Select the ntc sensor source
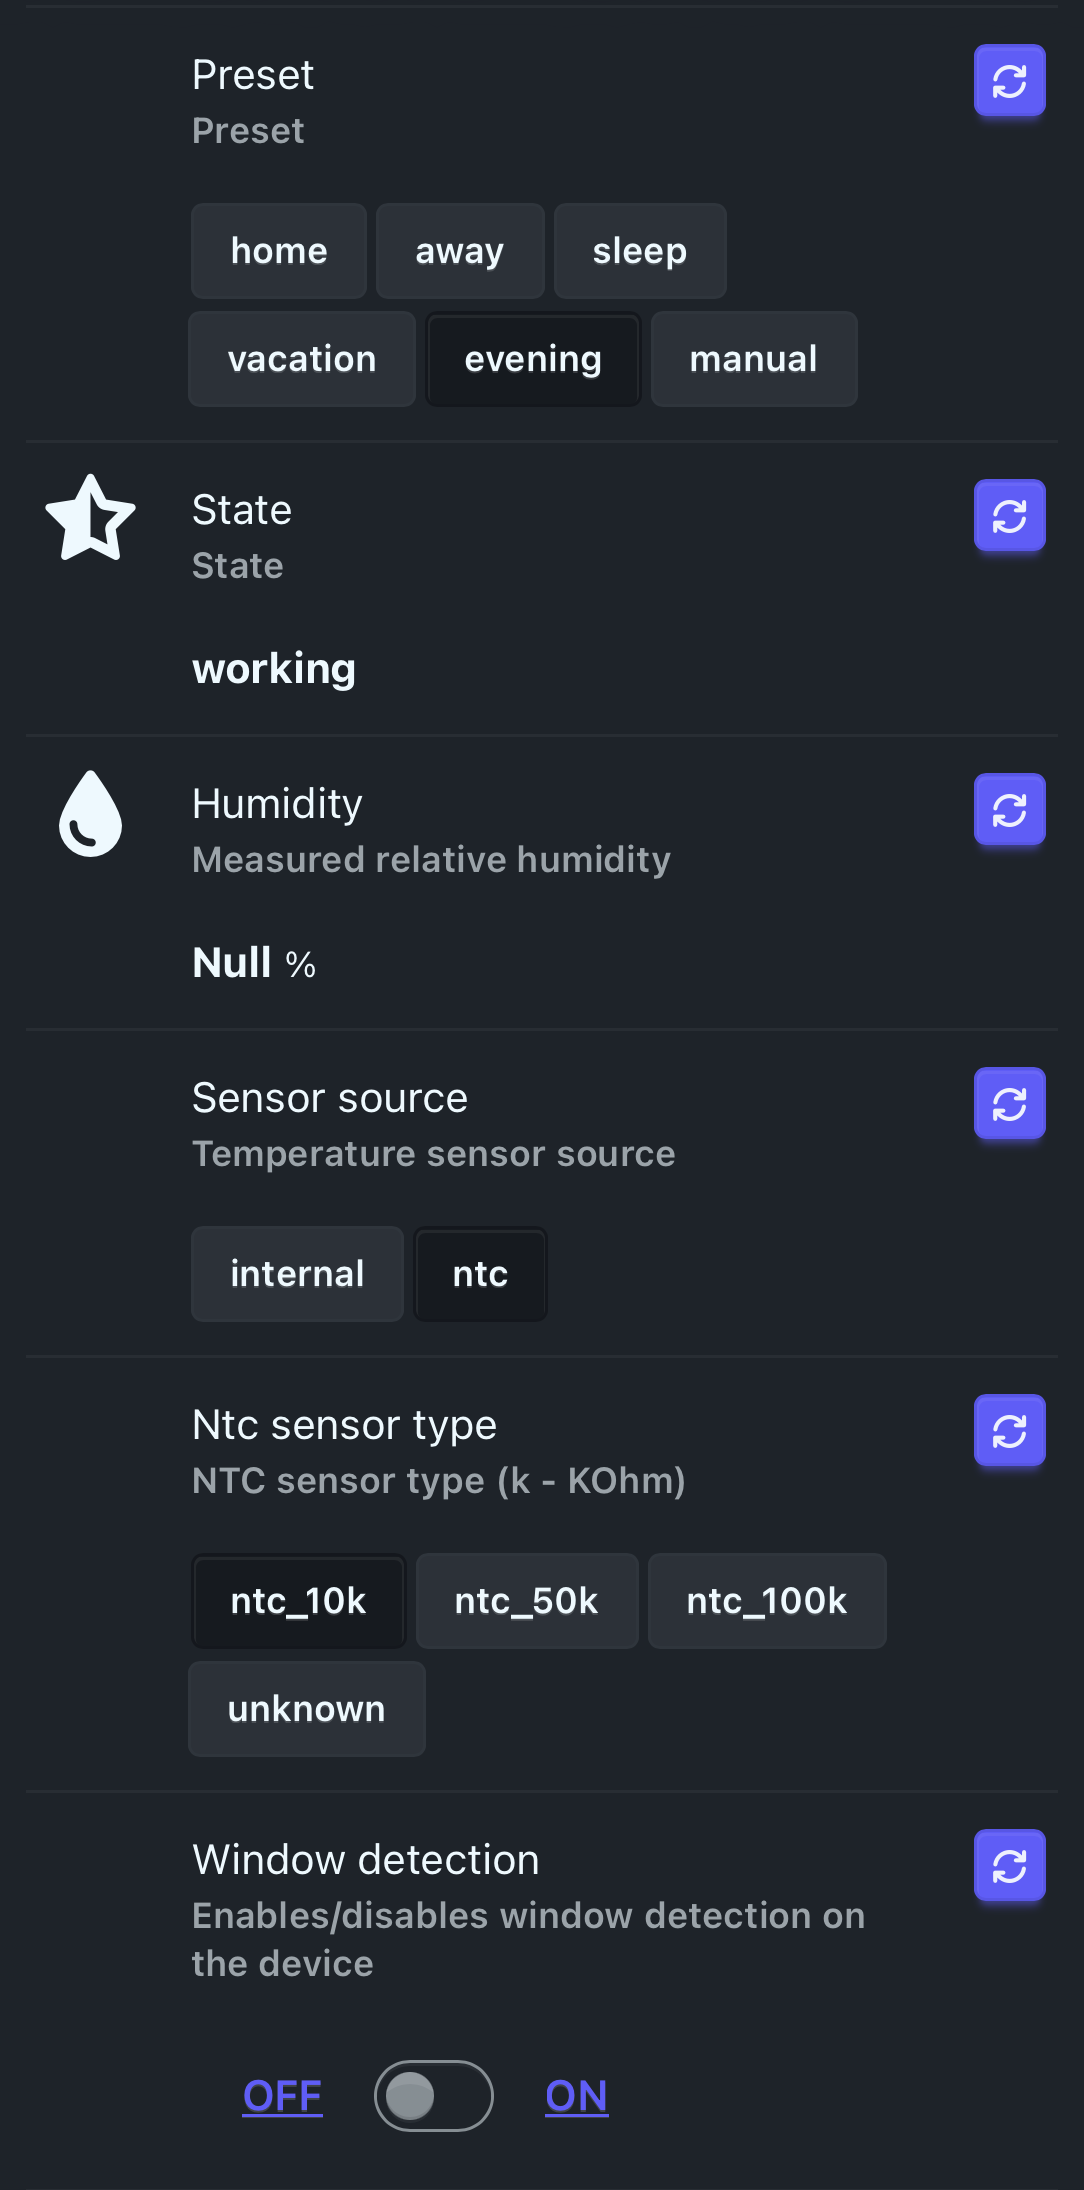This screenshot has height=2190, width=1084. pyautogui.click(x=480, y=1274)
